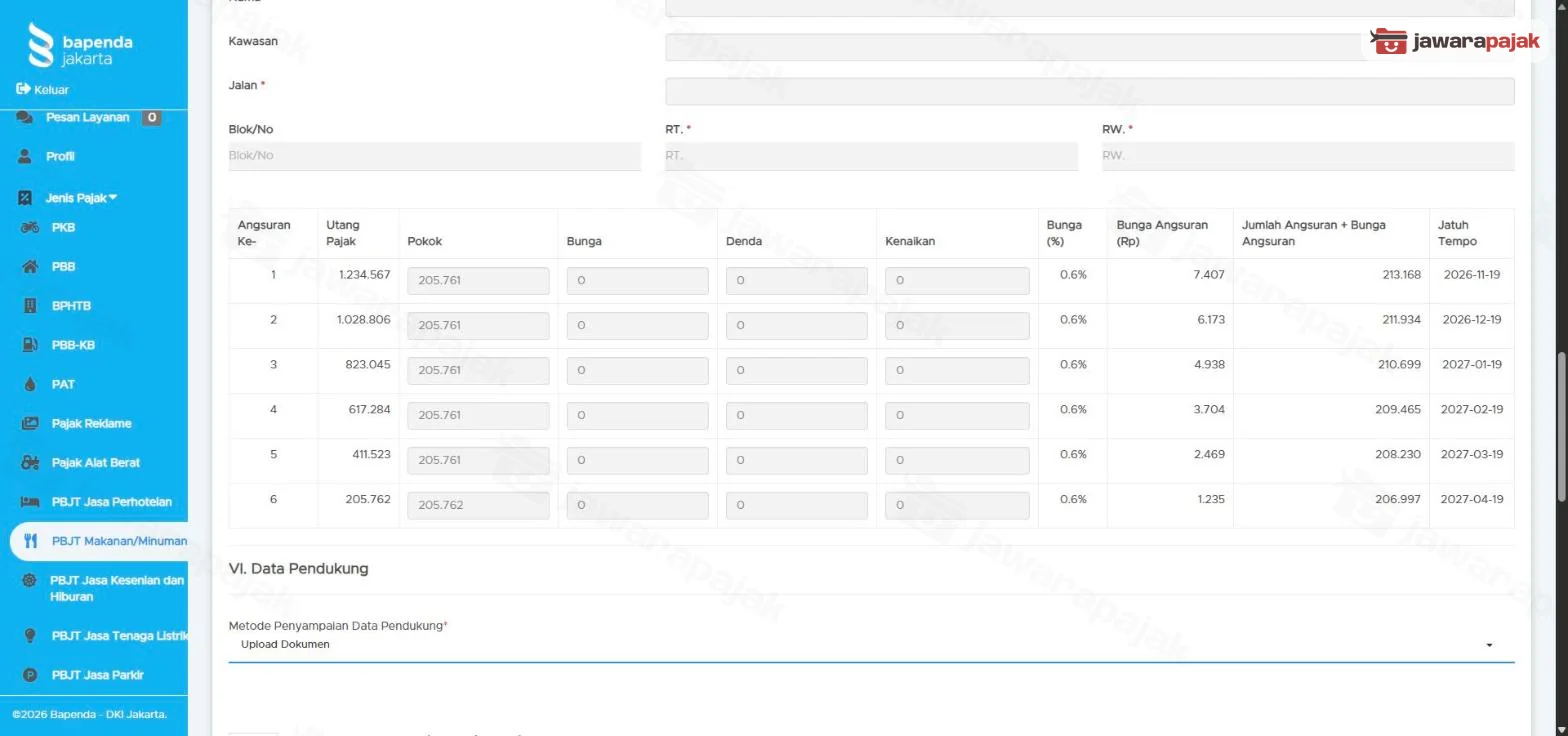Click the PKB motorcycle icon
Viewport: 1568px width, 736px height.
[x=30, y=228]
